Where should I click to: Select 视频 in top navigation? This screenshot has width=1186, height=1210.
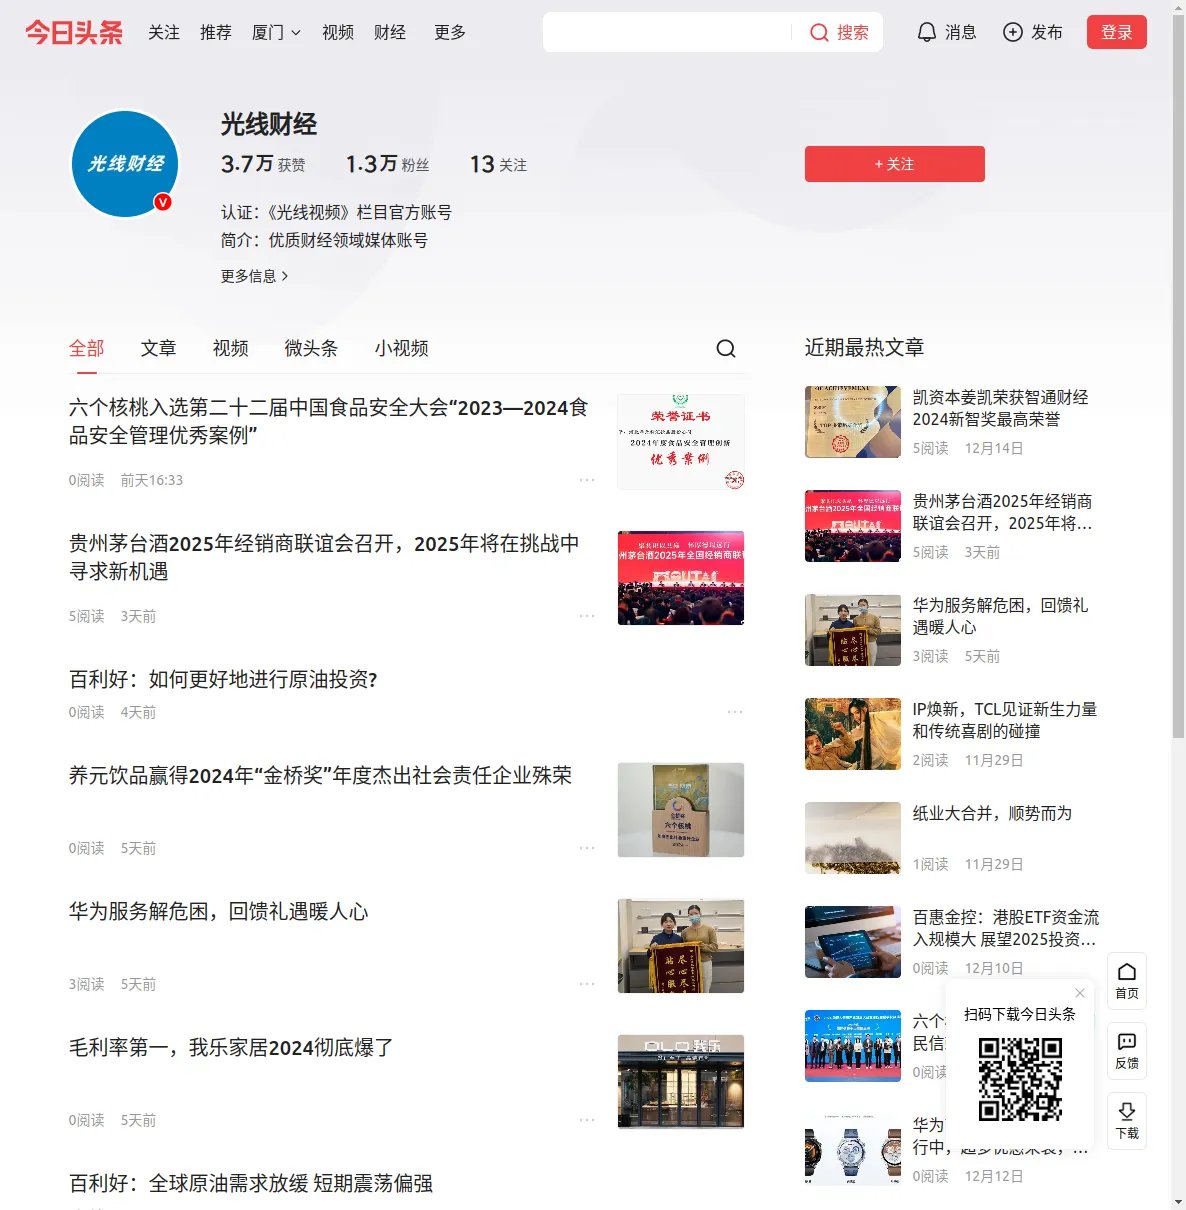click(x=338, y=32)
